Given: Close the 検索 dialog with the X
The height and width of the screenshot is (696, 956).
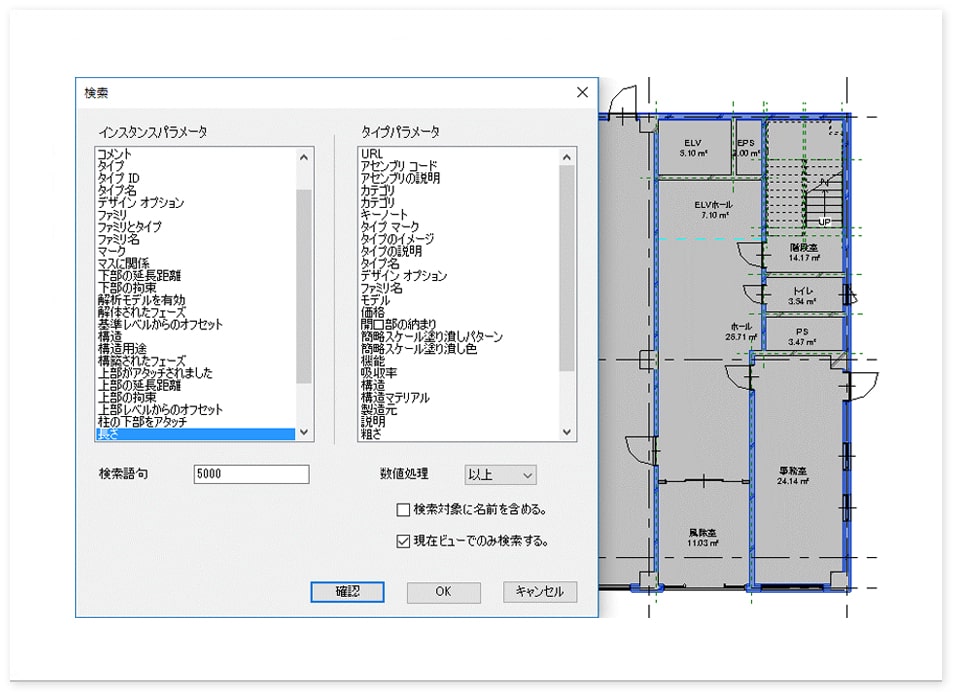Looking at the screenshot, I should 582,92.
